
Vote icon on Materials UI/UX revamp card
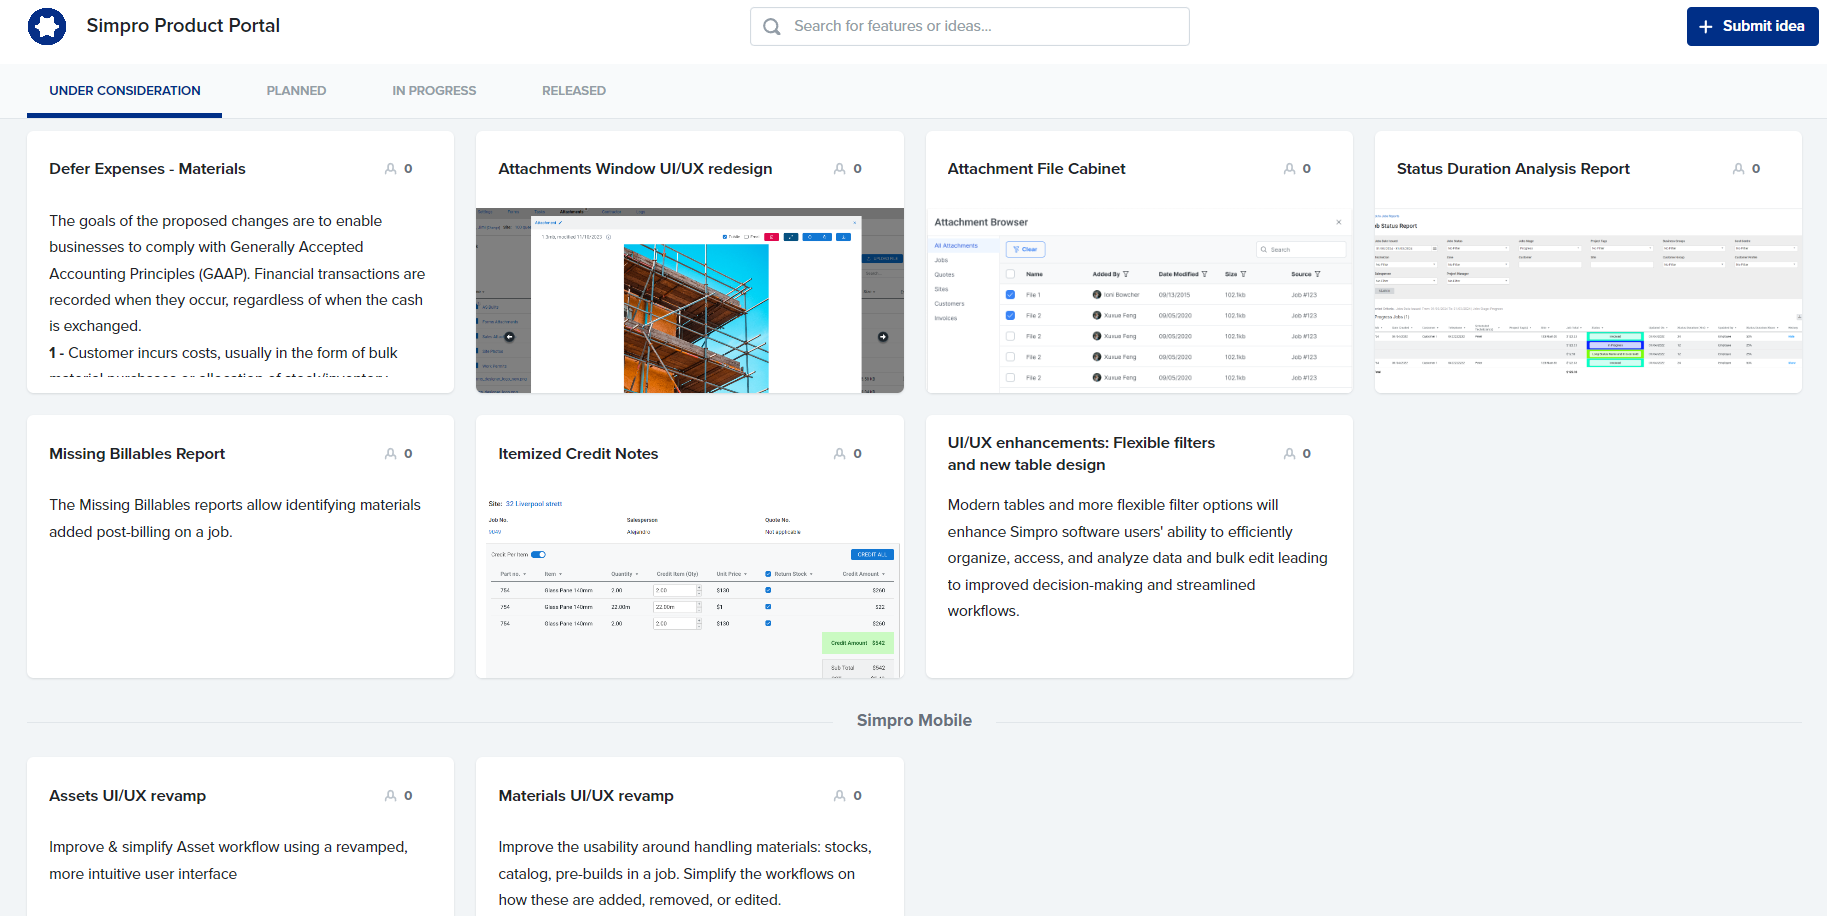click(840, 796)
